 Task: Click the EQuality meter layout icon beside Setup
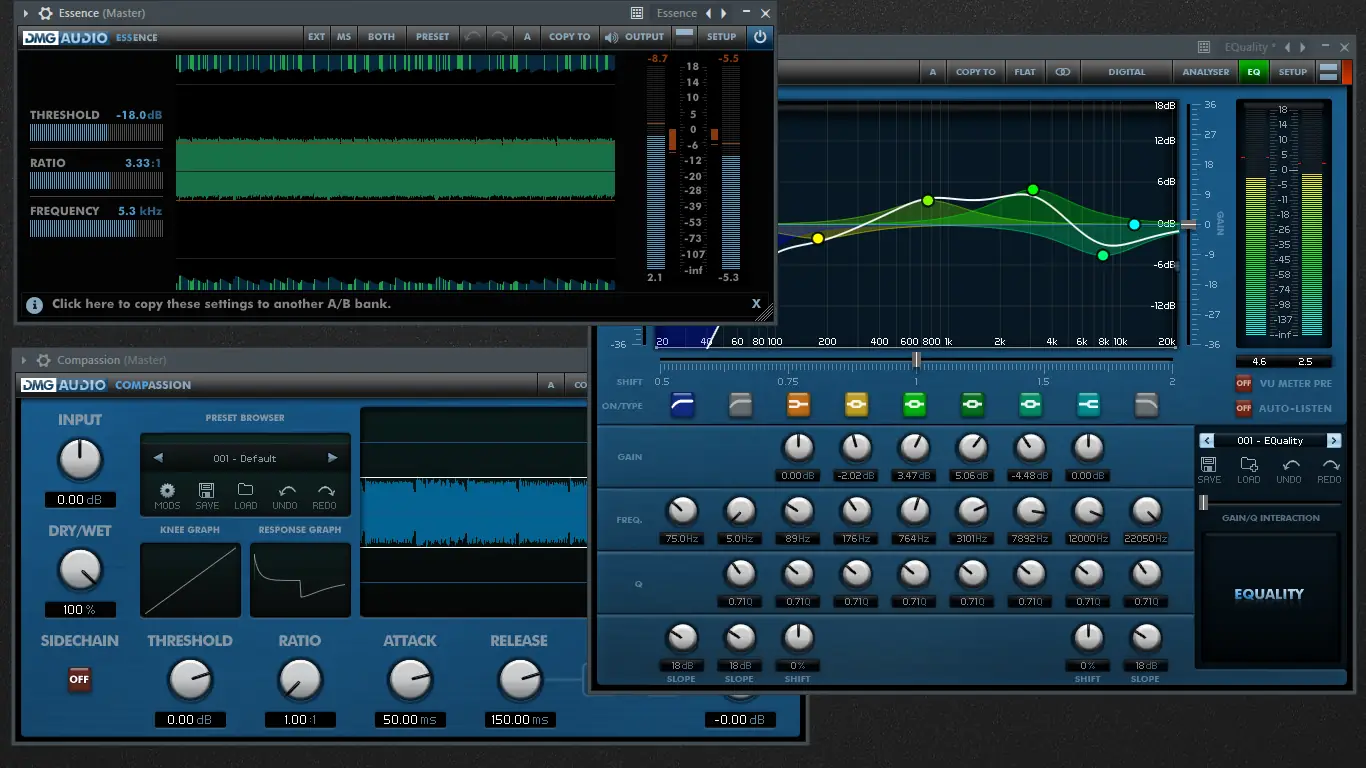[1328, 72]
